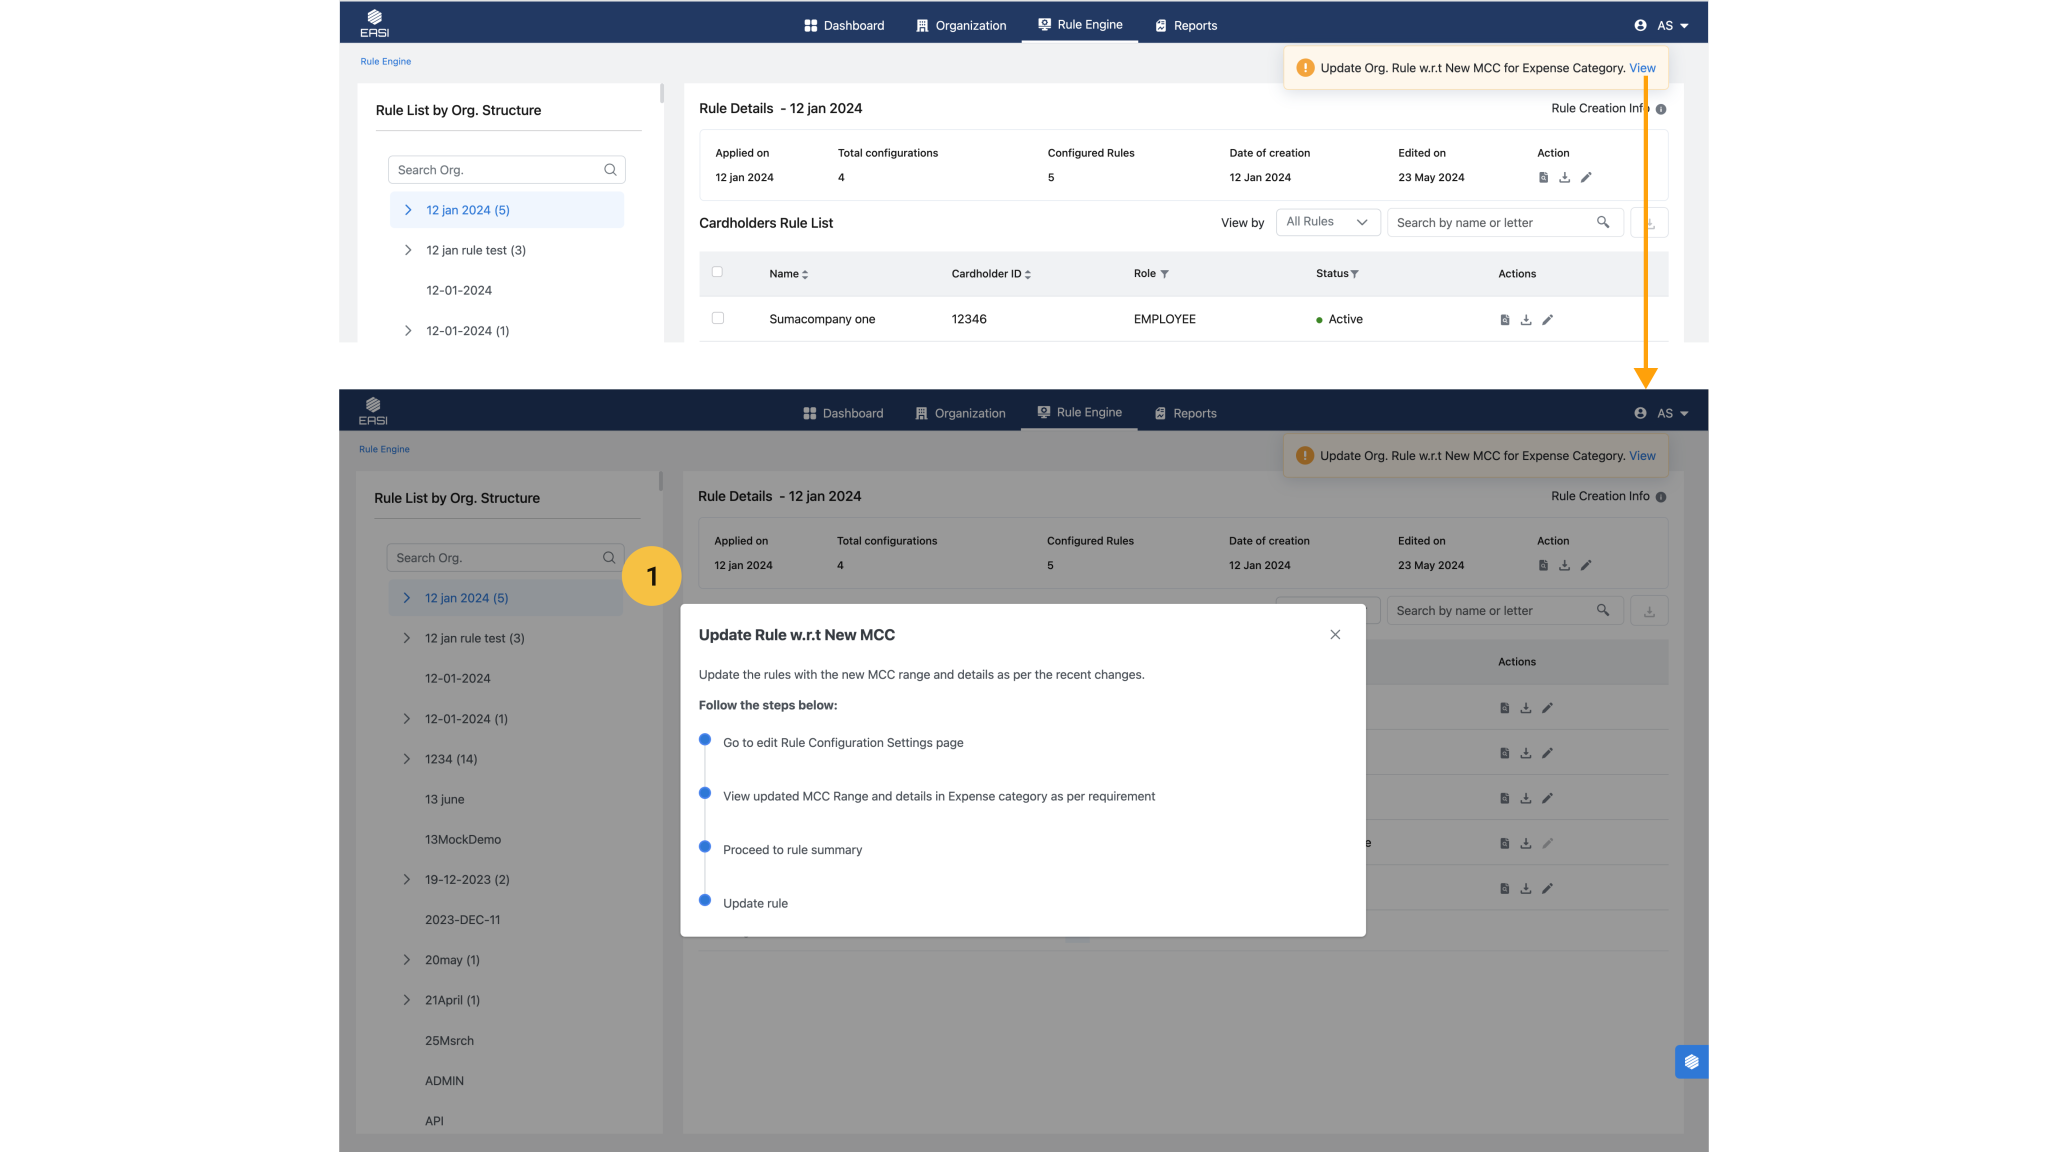
Task: Open the Role column filter icon
Action: (x=1165, y=274)
